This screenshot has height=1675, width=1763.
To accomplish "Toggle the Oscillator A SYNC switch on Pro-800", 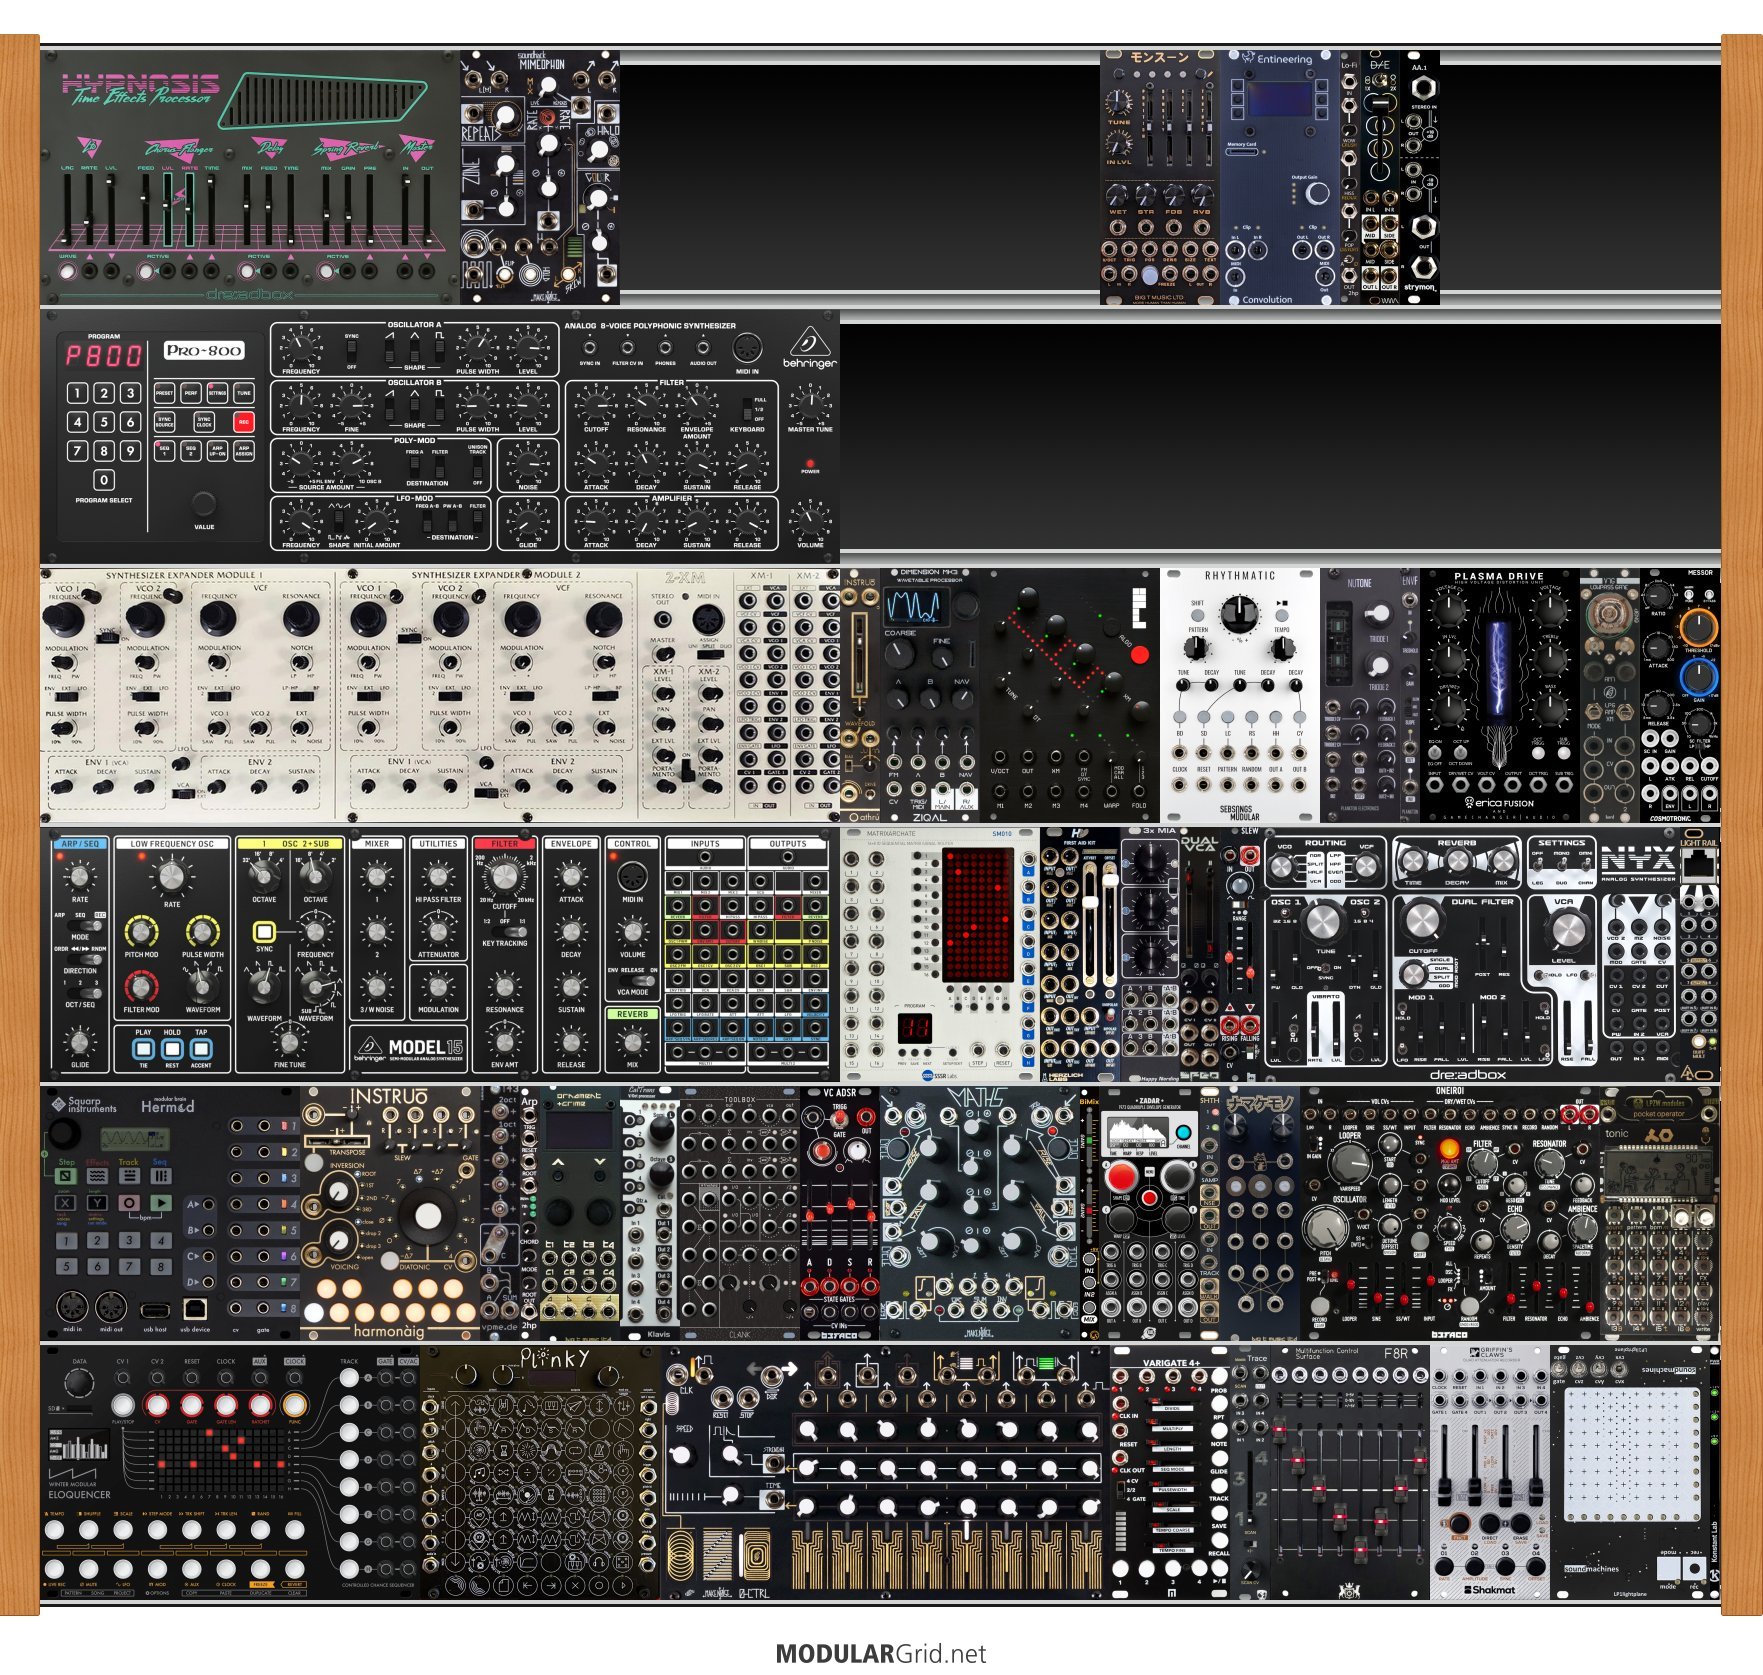I will 351,352.
